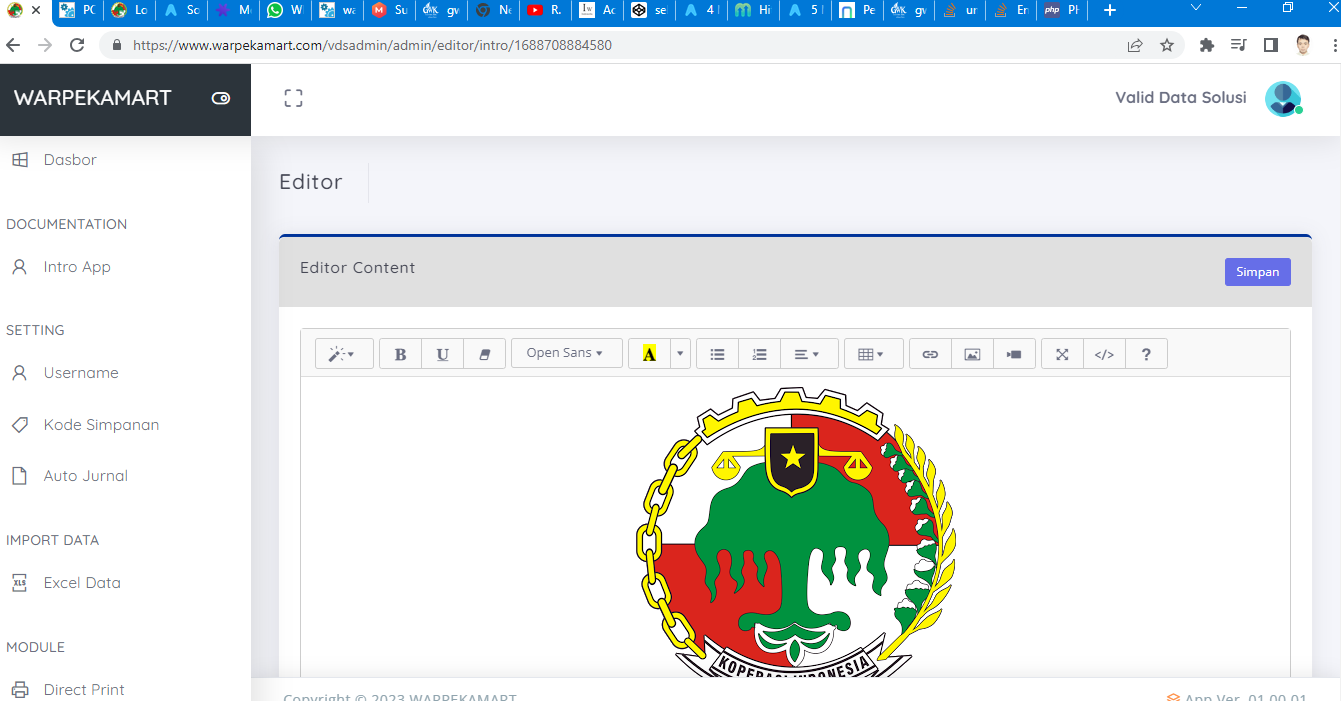Open the Chrome profile avatar
Screen dimensions: 1341x701
pos(1303,45)
